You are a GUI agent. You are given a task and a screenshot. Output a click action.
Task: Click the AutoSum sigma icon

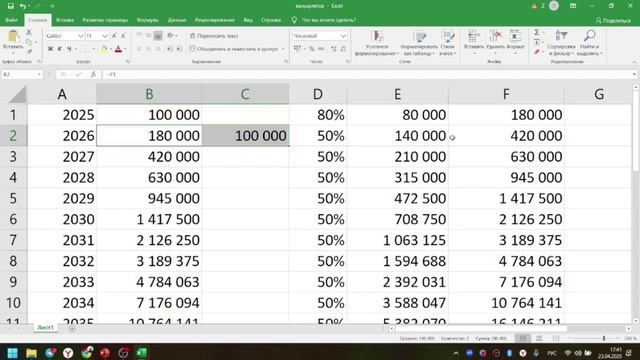point(537,33)
